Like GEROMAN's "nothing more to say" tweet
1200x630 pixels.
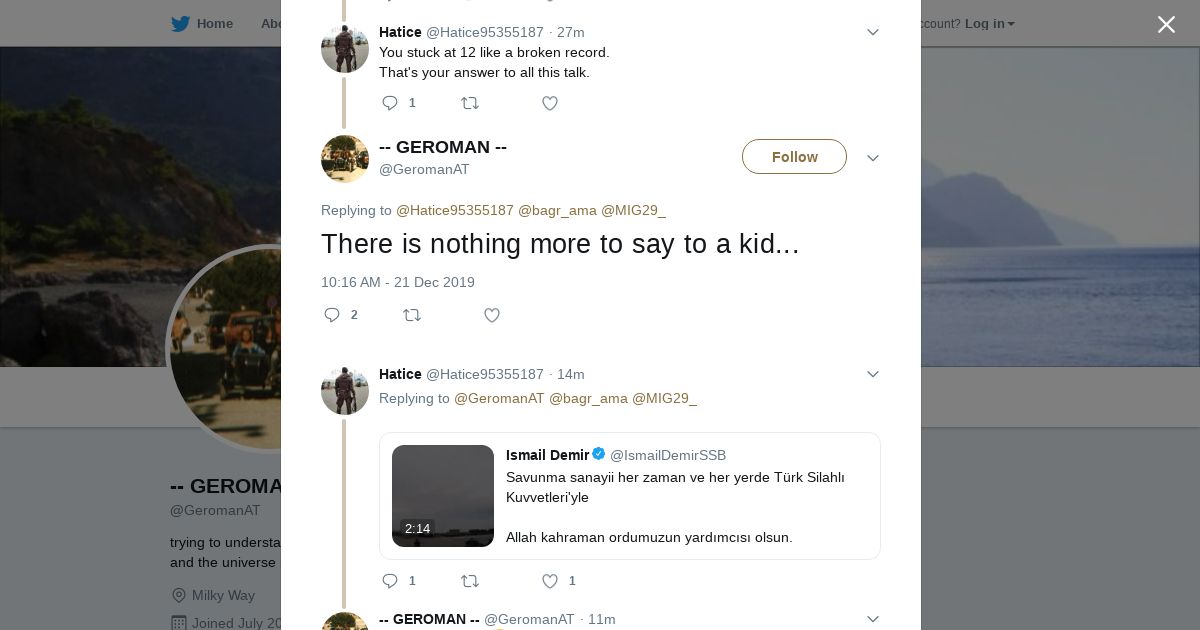[x=491, y=315]
